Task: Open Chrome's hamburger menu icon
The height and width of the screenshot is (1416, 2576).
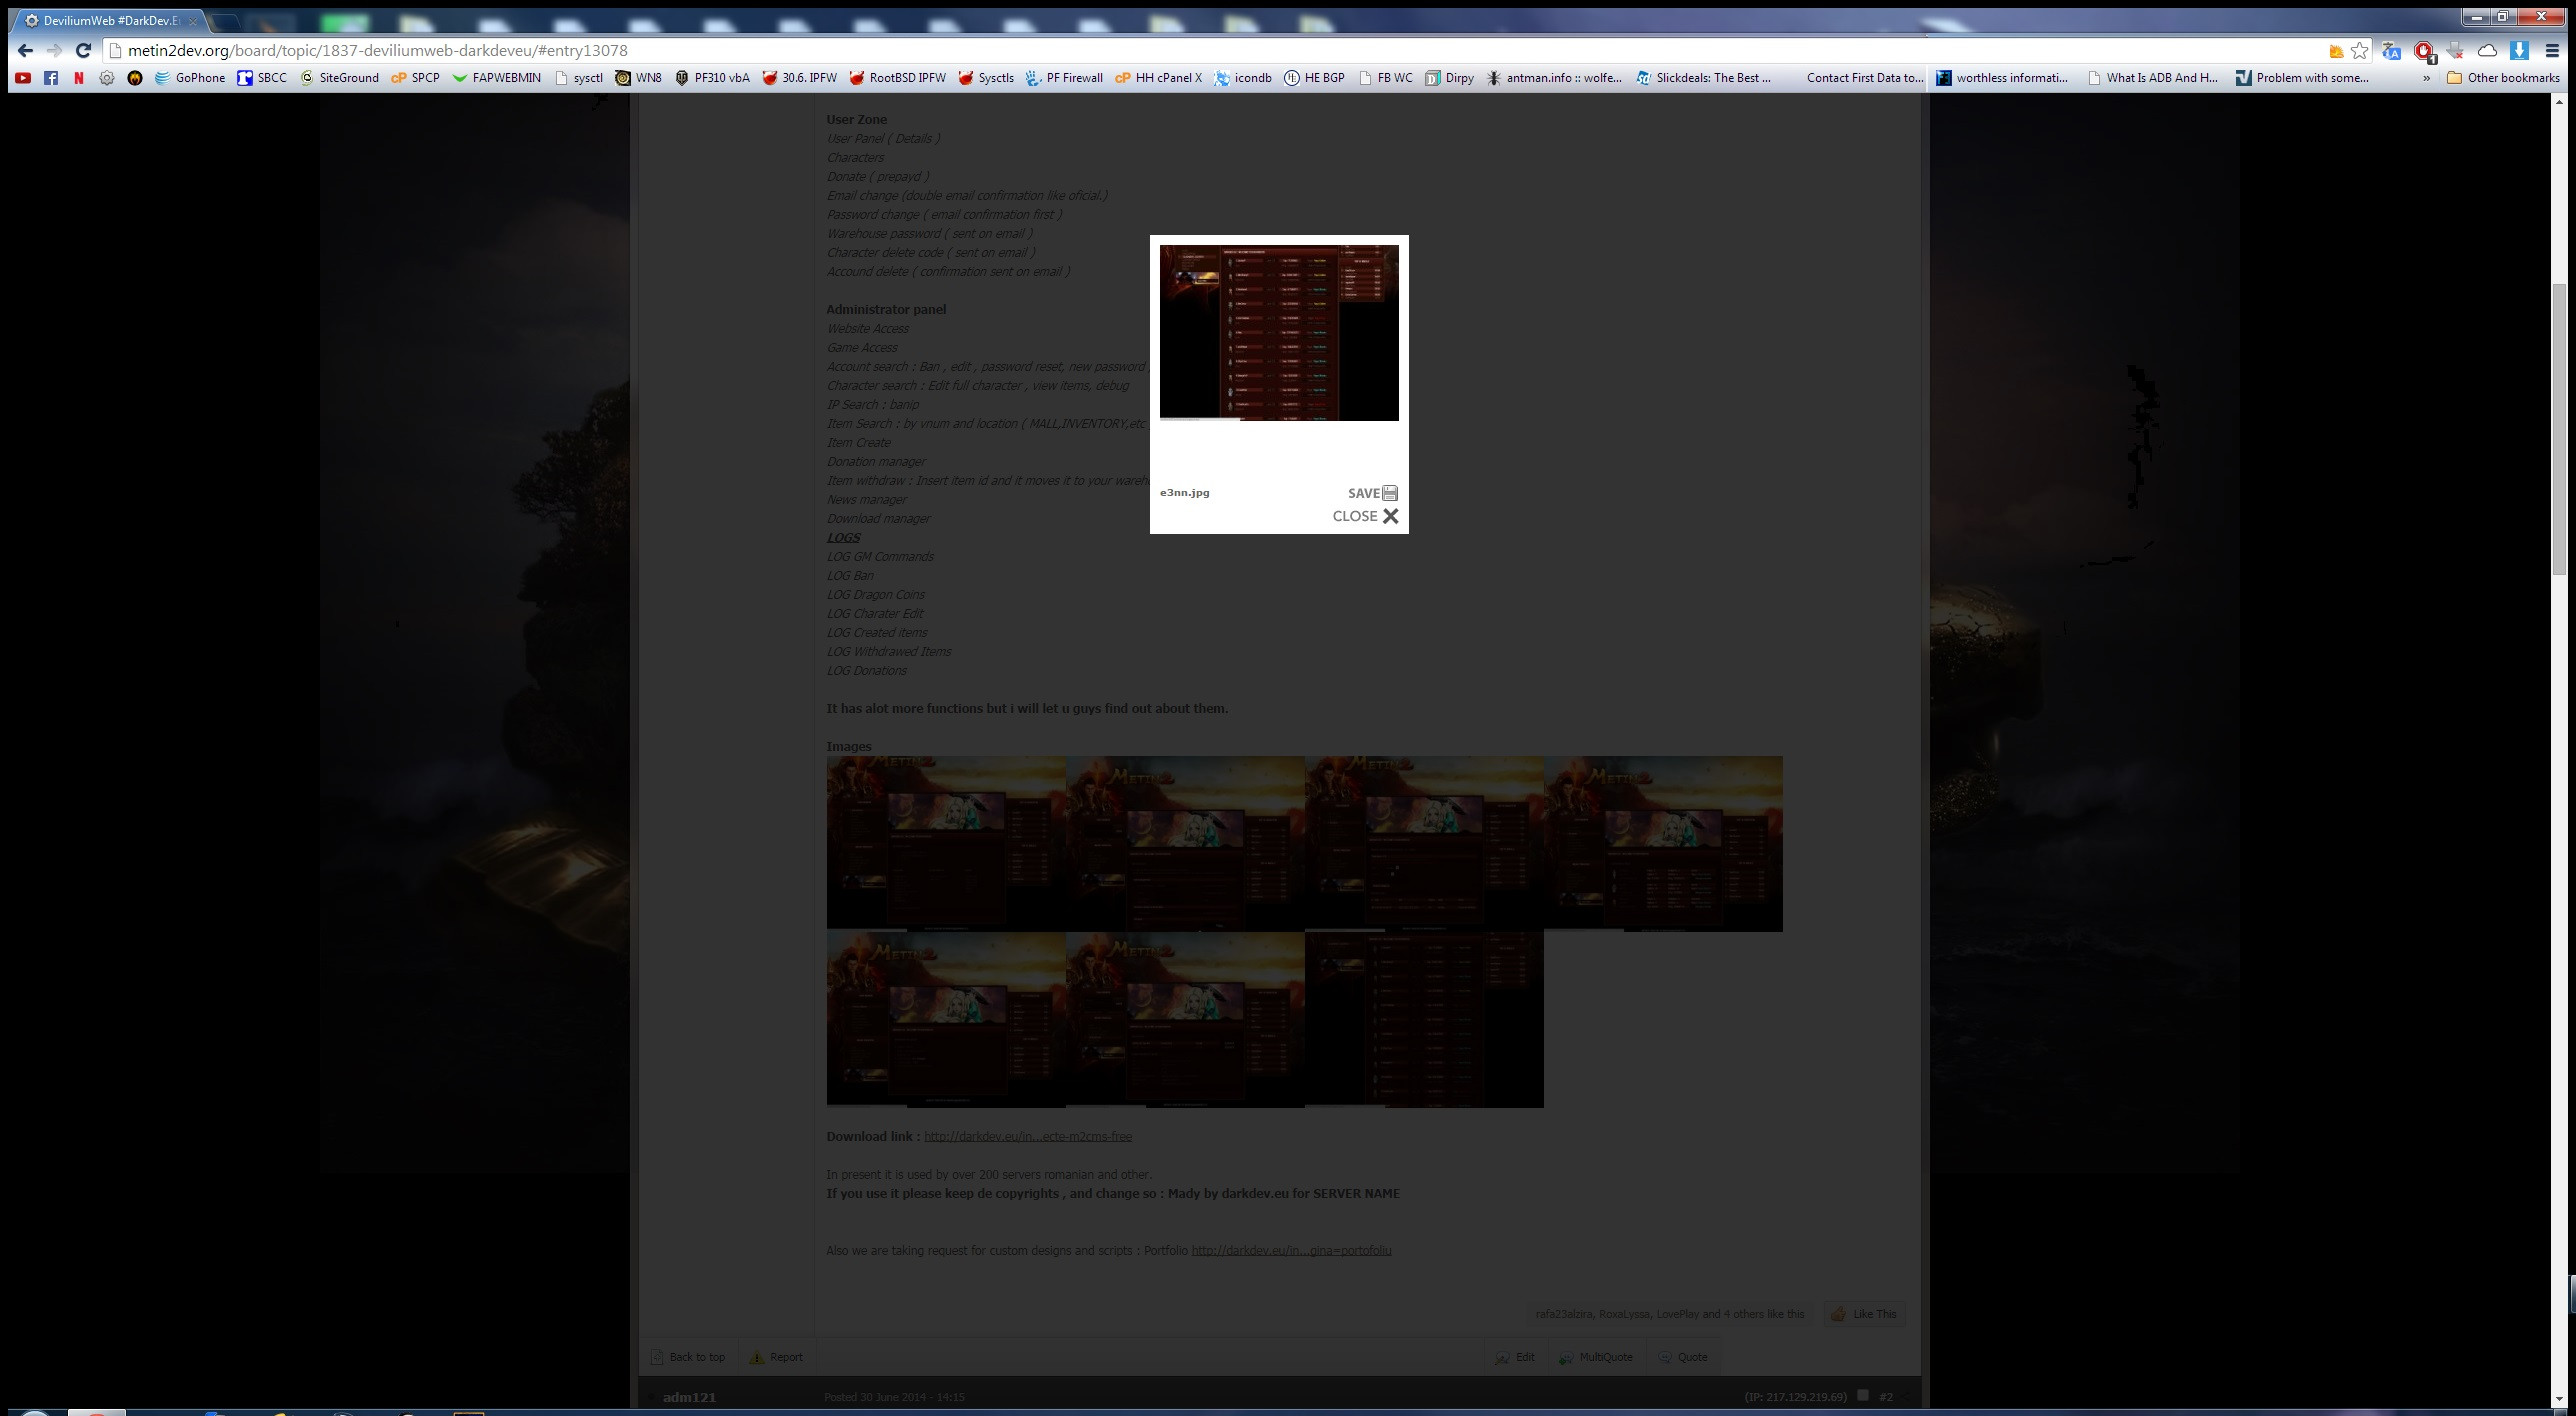Action: point(2555,50)
